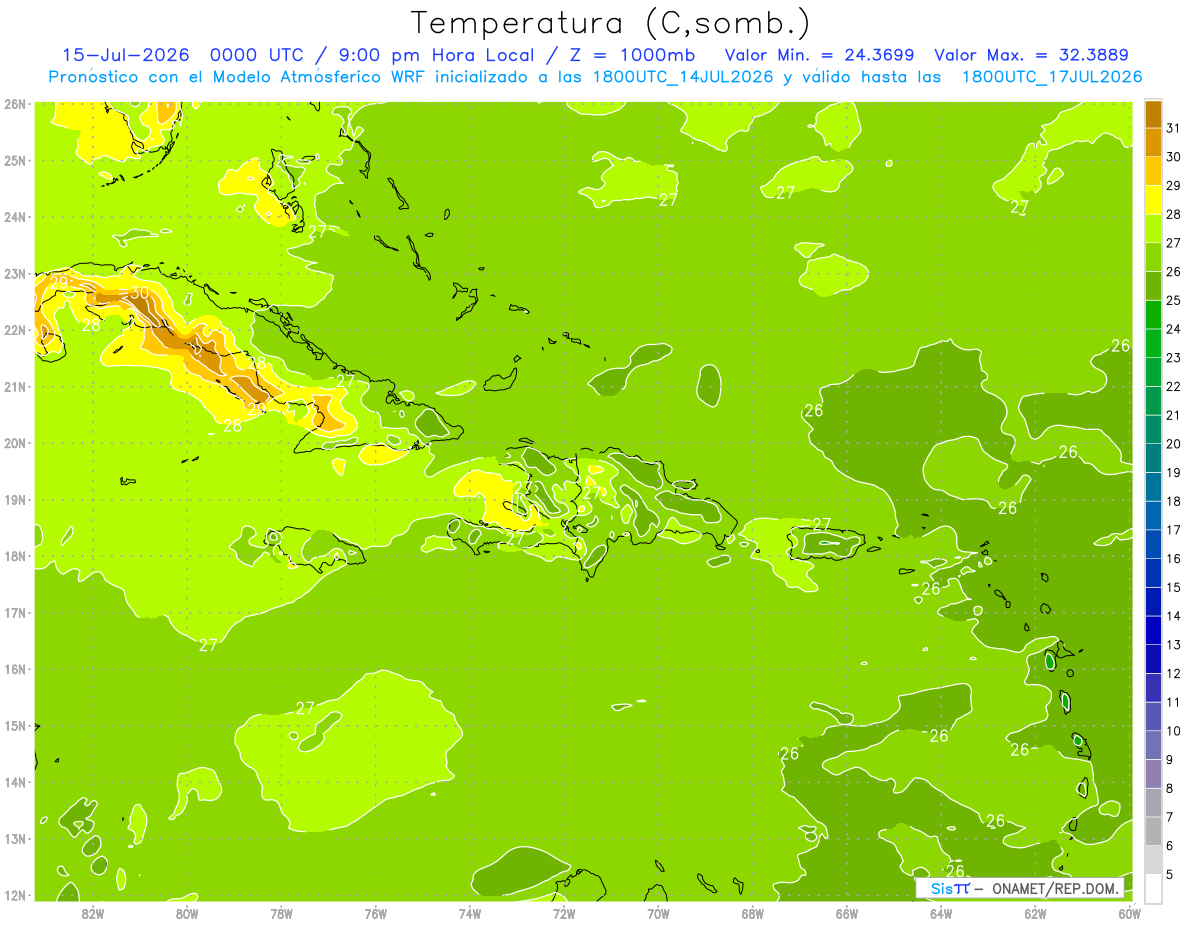Click the "15N" latitude label
Screen dimensions: 1200x927
pyautogui.click(x=14, y=725)
